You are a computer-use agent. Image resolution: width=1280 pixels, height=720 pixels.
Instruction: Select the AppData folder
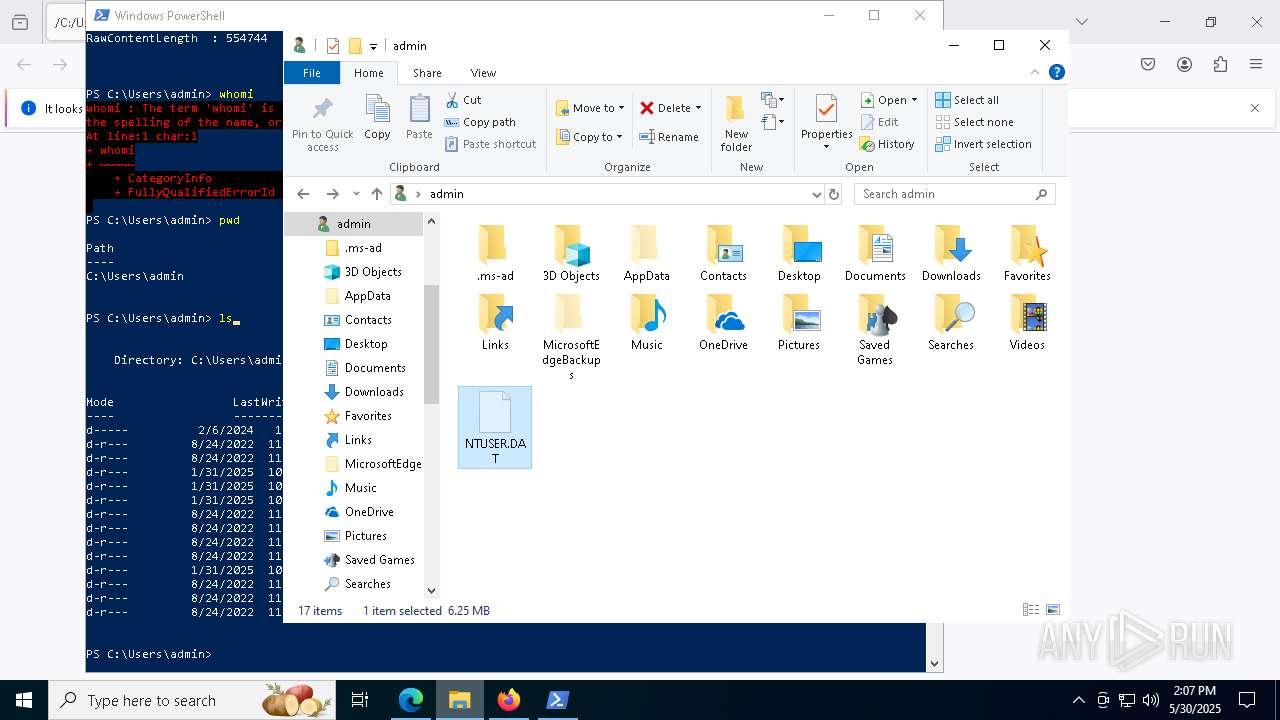(646, 253)
